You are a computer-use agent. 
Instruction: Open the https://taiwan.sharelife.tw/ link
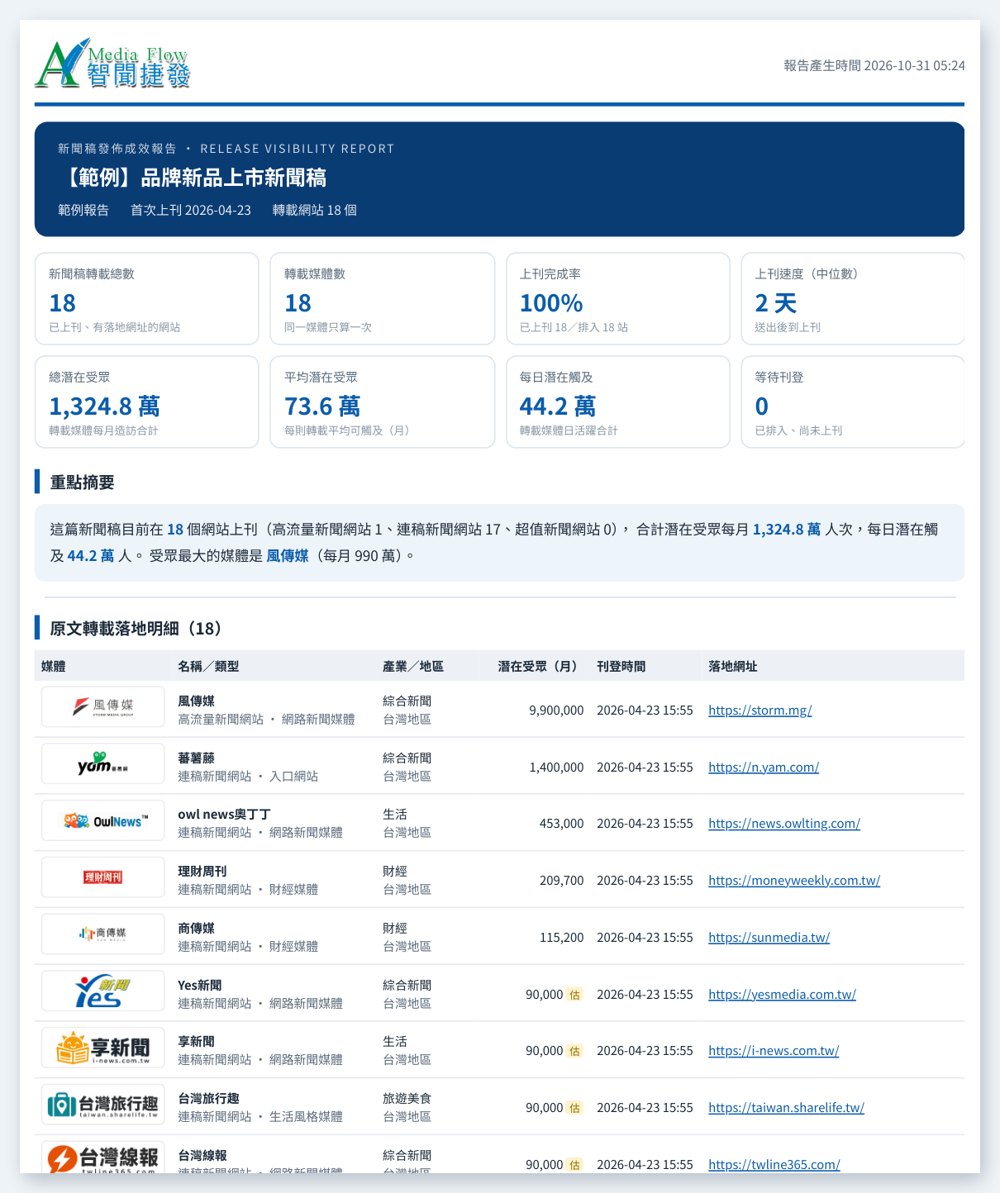(786, 1108)
